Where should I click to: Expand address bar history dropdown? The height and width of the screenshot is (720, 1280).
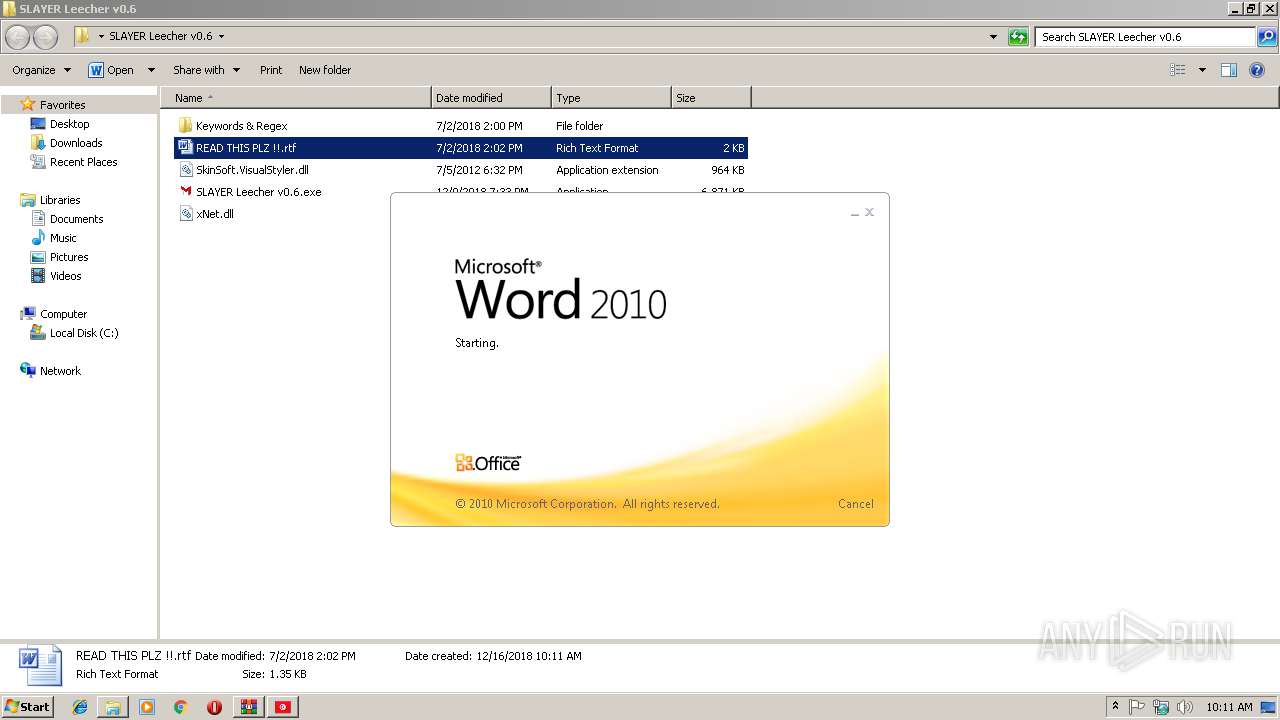pyautogui.click(x=993, y=37)
